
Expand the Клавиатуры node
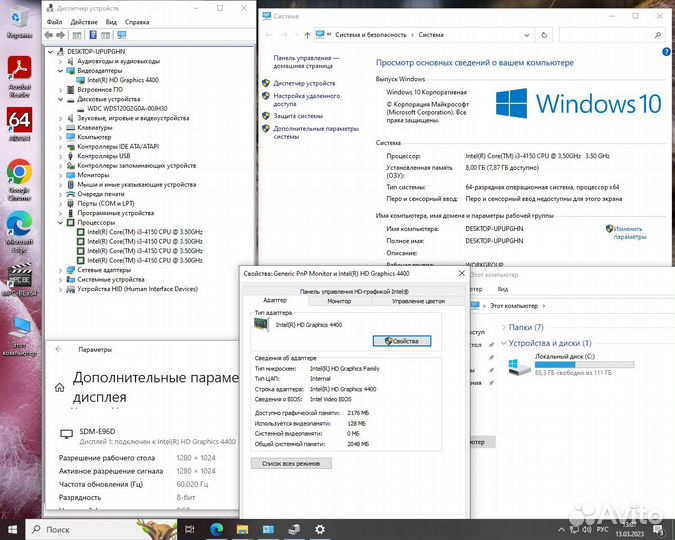(x=60, y=128)
